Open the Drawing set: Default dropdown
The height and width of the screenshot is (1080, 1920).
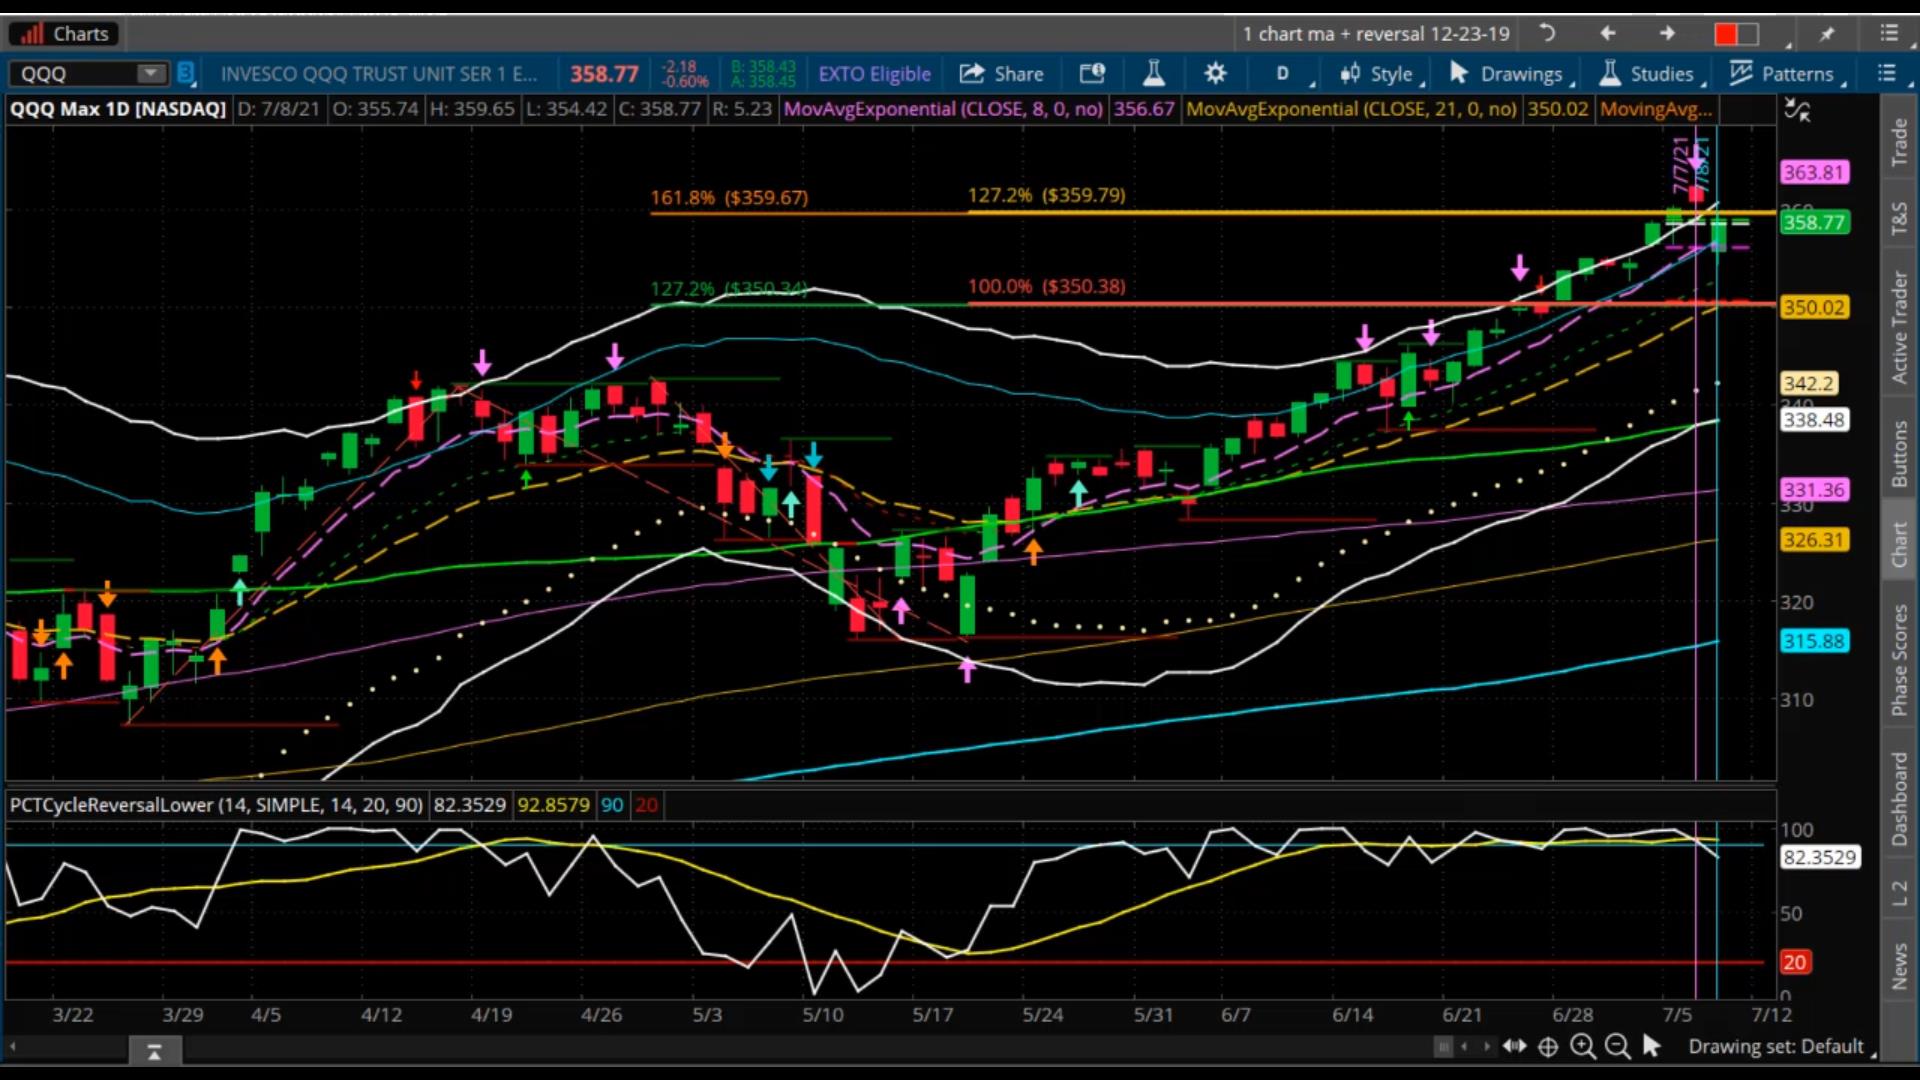pos(1780,1047)
